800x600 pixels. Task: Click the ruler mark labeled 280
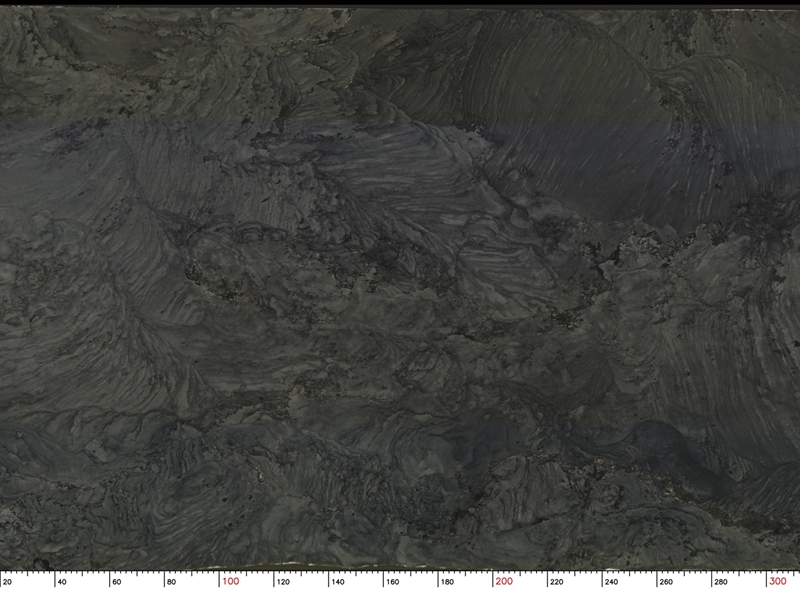click(720, 582)
